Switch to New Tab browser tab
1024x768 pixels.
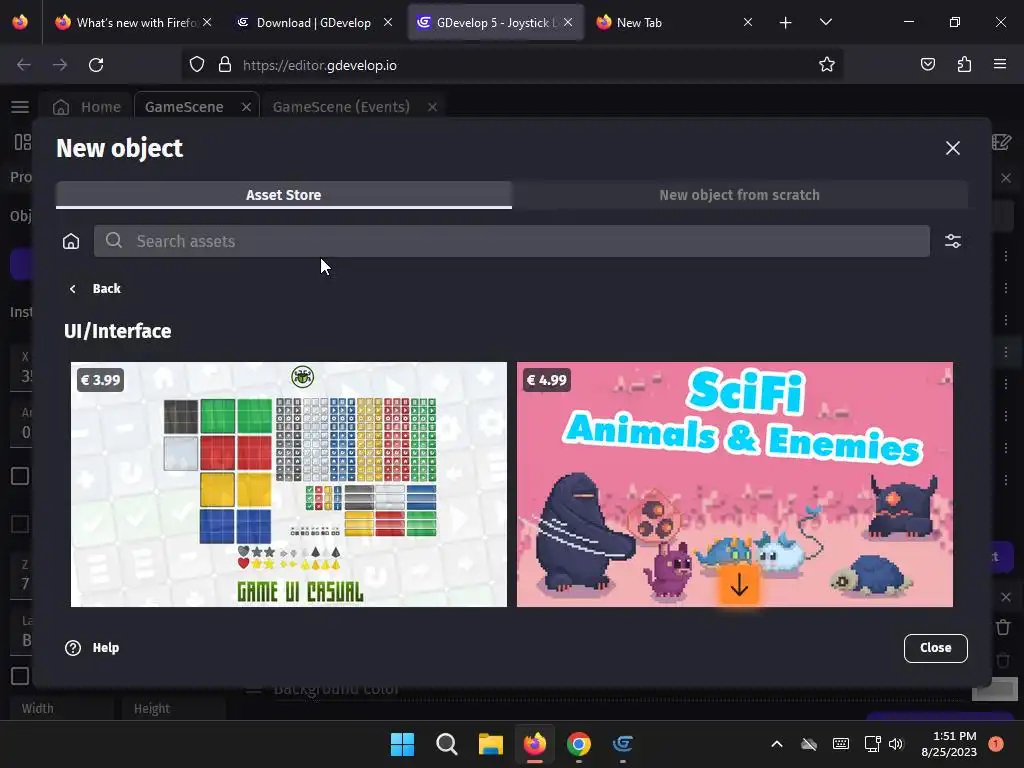[673, 23]
